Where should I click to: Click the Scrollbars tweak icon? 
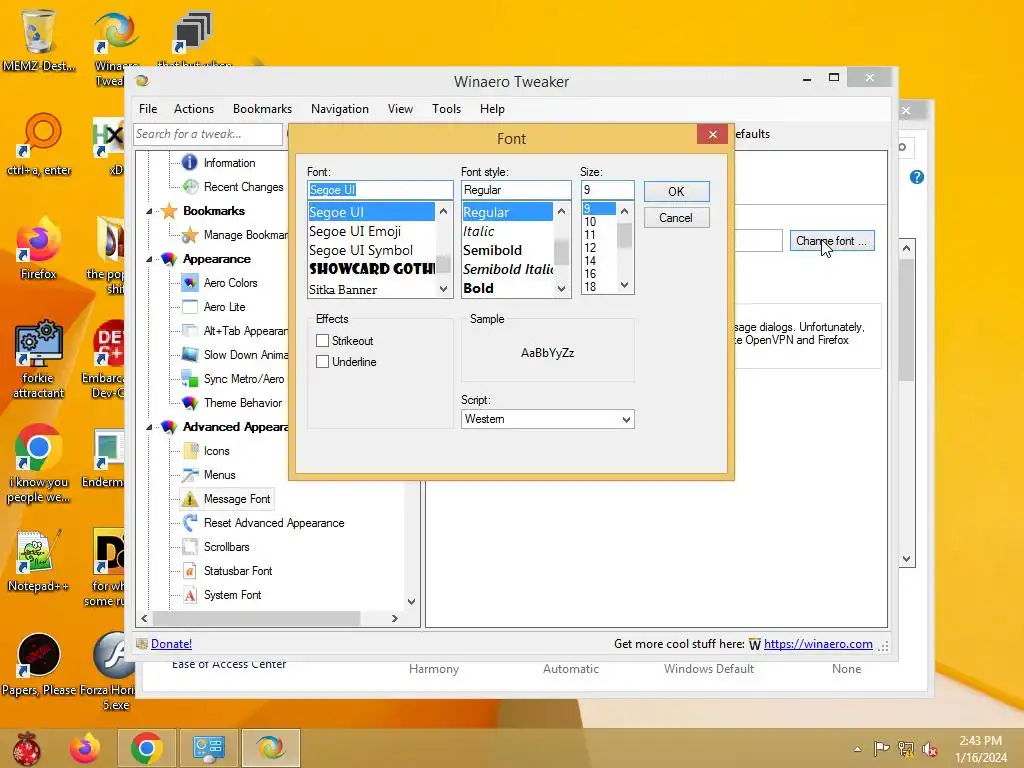click(x=190, y=547)
